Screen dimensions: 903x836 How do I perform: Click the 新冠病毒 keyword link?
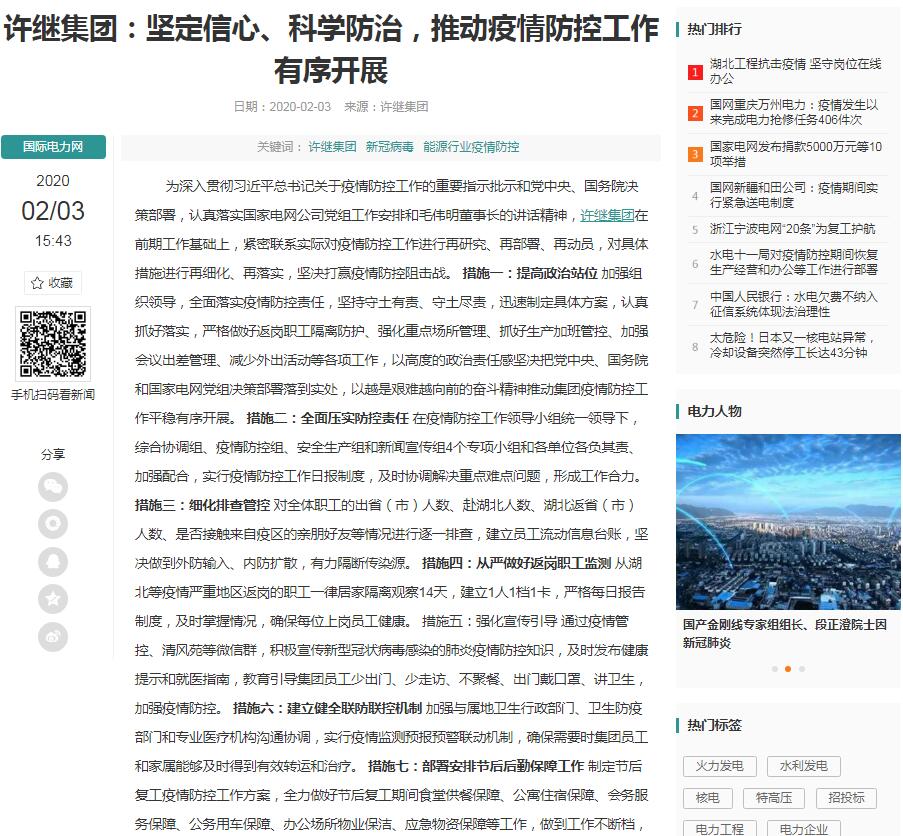[x=390, y=147]
